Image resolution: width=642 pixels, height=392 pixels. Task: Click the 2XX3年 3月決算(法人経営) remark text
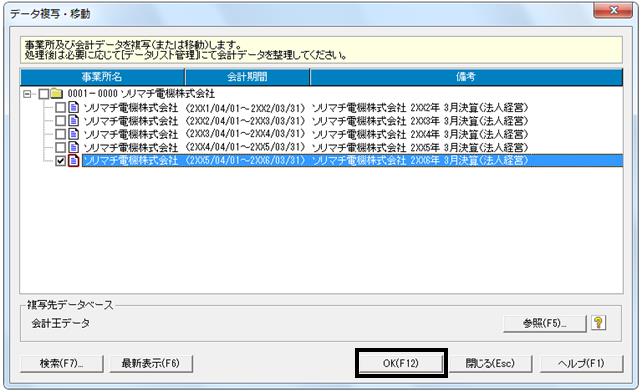[470, 121]
